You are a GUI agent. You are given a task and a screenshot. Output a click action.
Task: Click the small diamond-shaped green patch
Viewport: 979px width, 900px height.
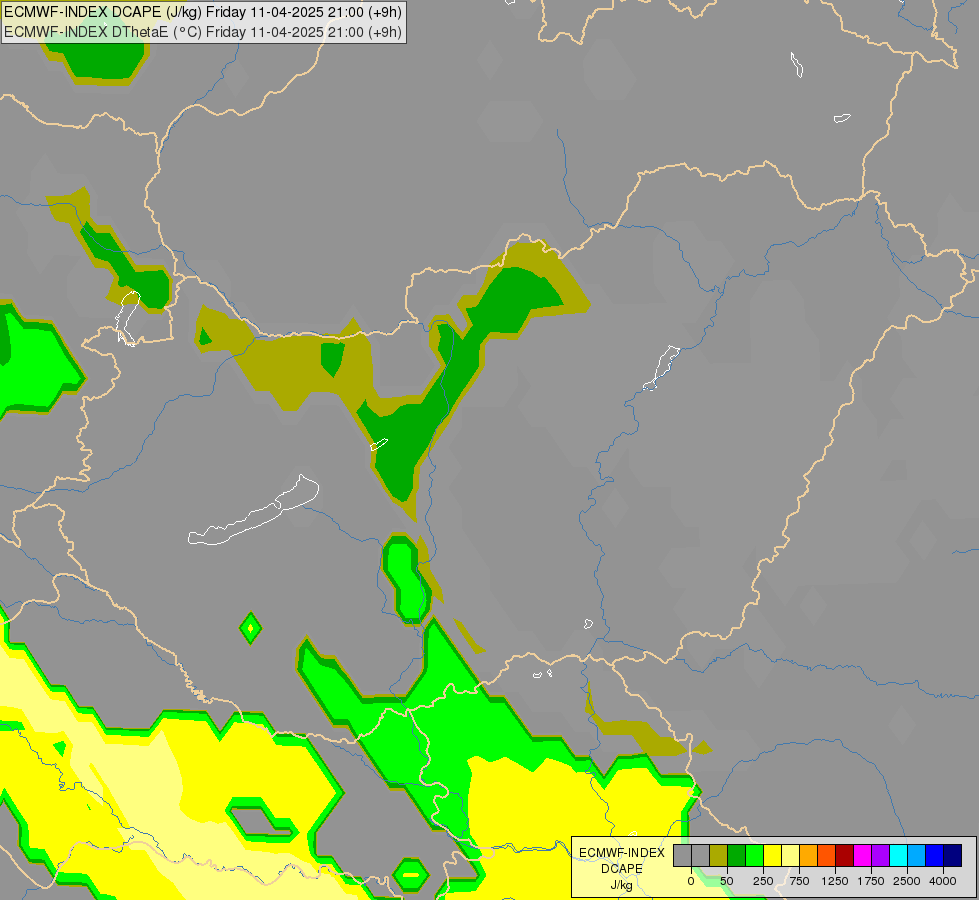tap(250, 628)
